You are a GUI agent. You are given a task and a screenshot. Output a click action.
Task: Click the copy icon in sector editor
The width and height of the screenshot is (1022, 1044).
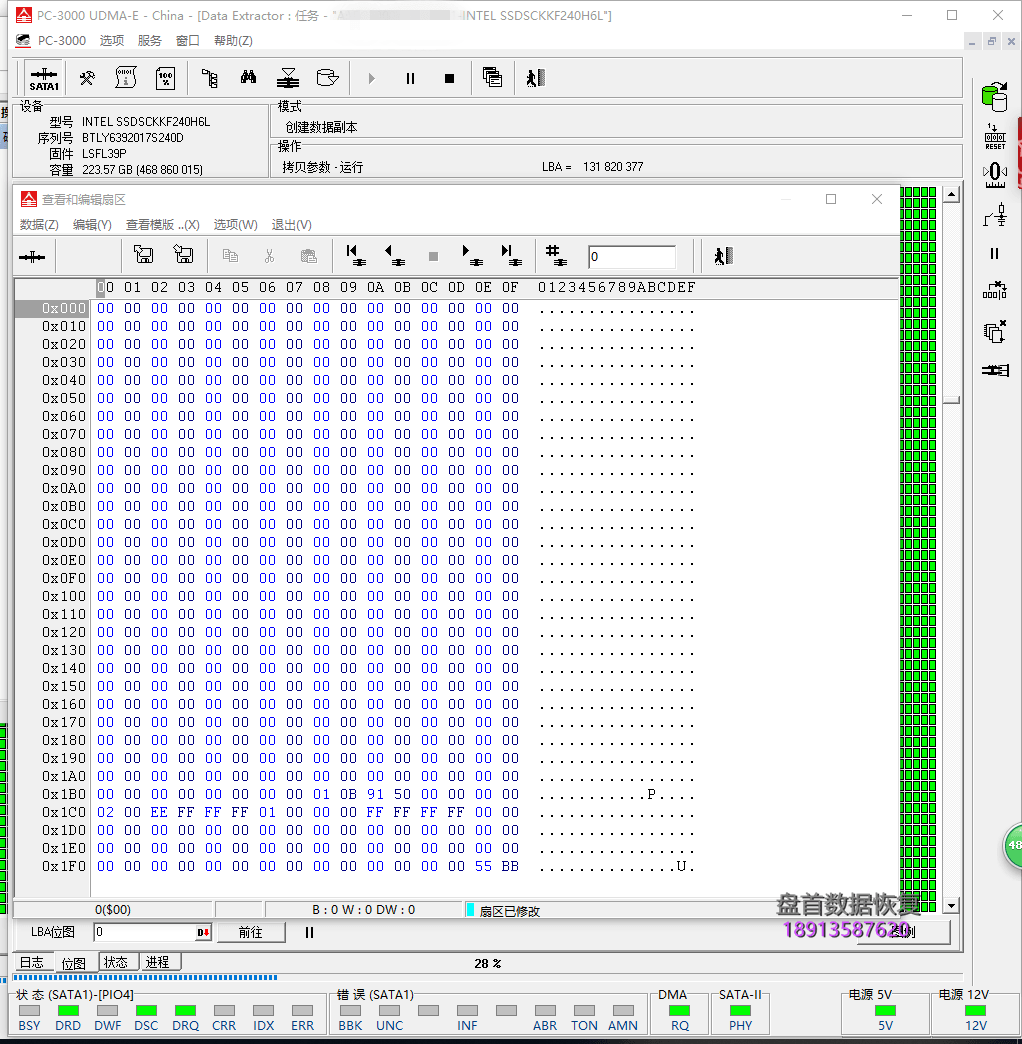point(230,256)
